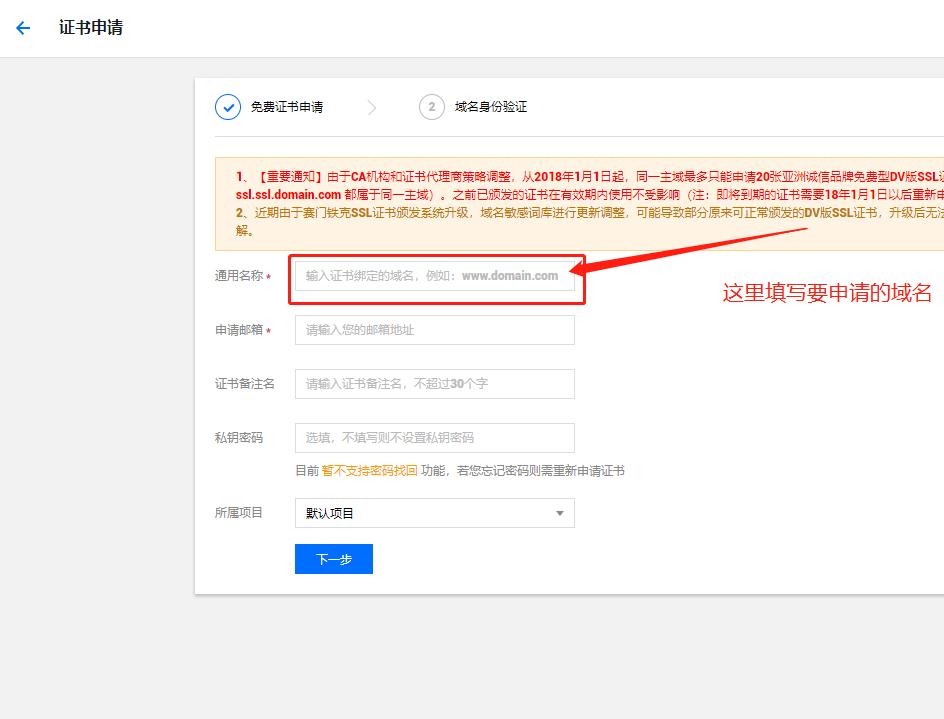This screenshot has width=944, height=719.
Task: Click the 证书备注名 remark input field
Action: 435,384
